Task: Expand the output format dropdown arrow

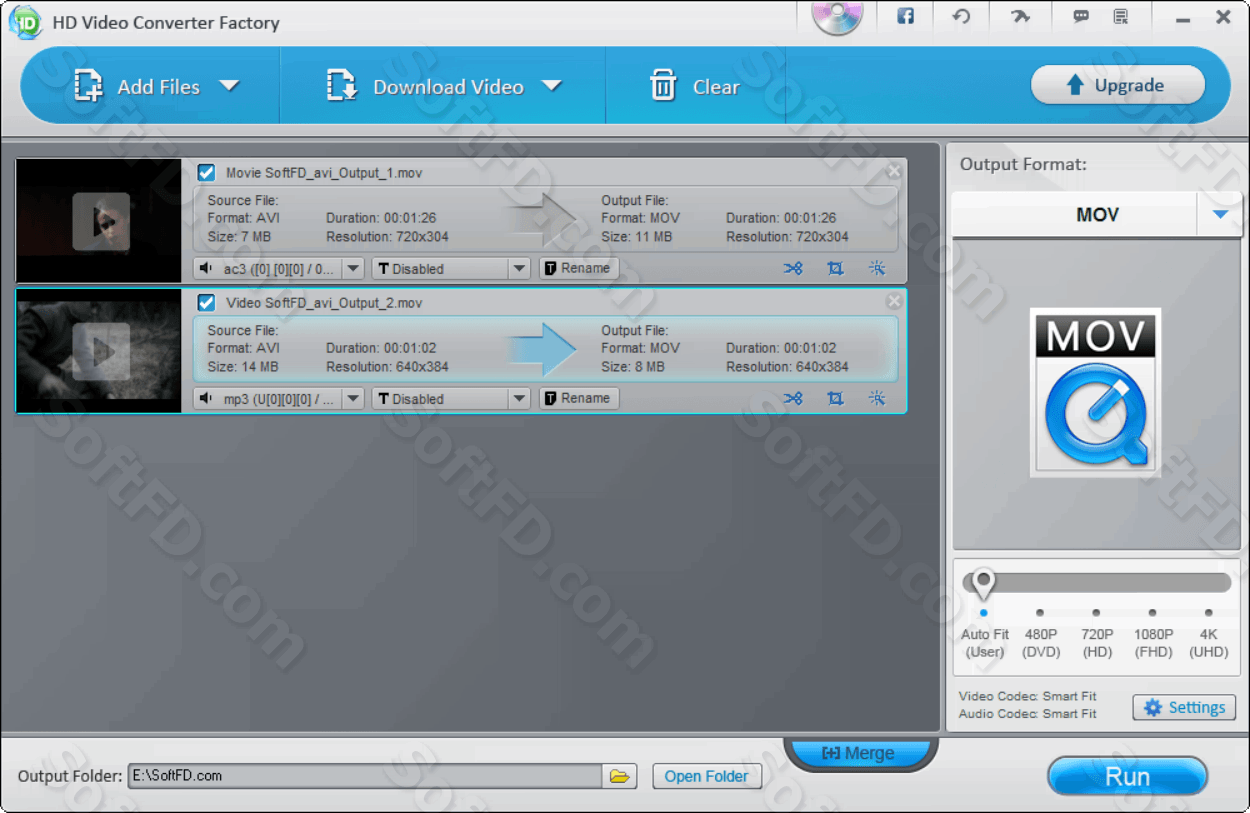Action: 1220,214
